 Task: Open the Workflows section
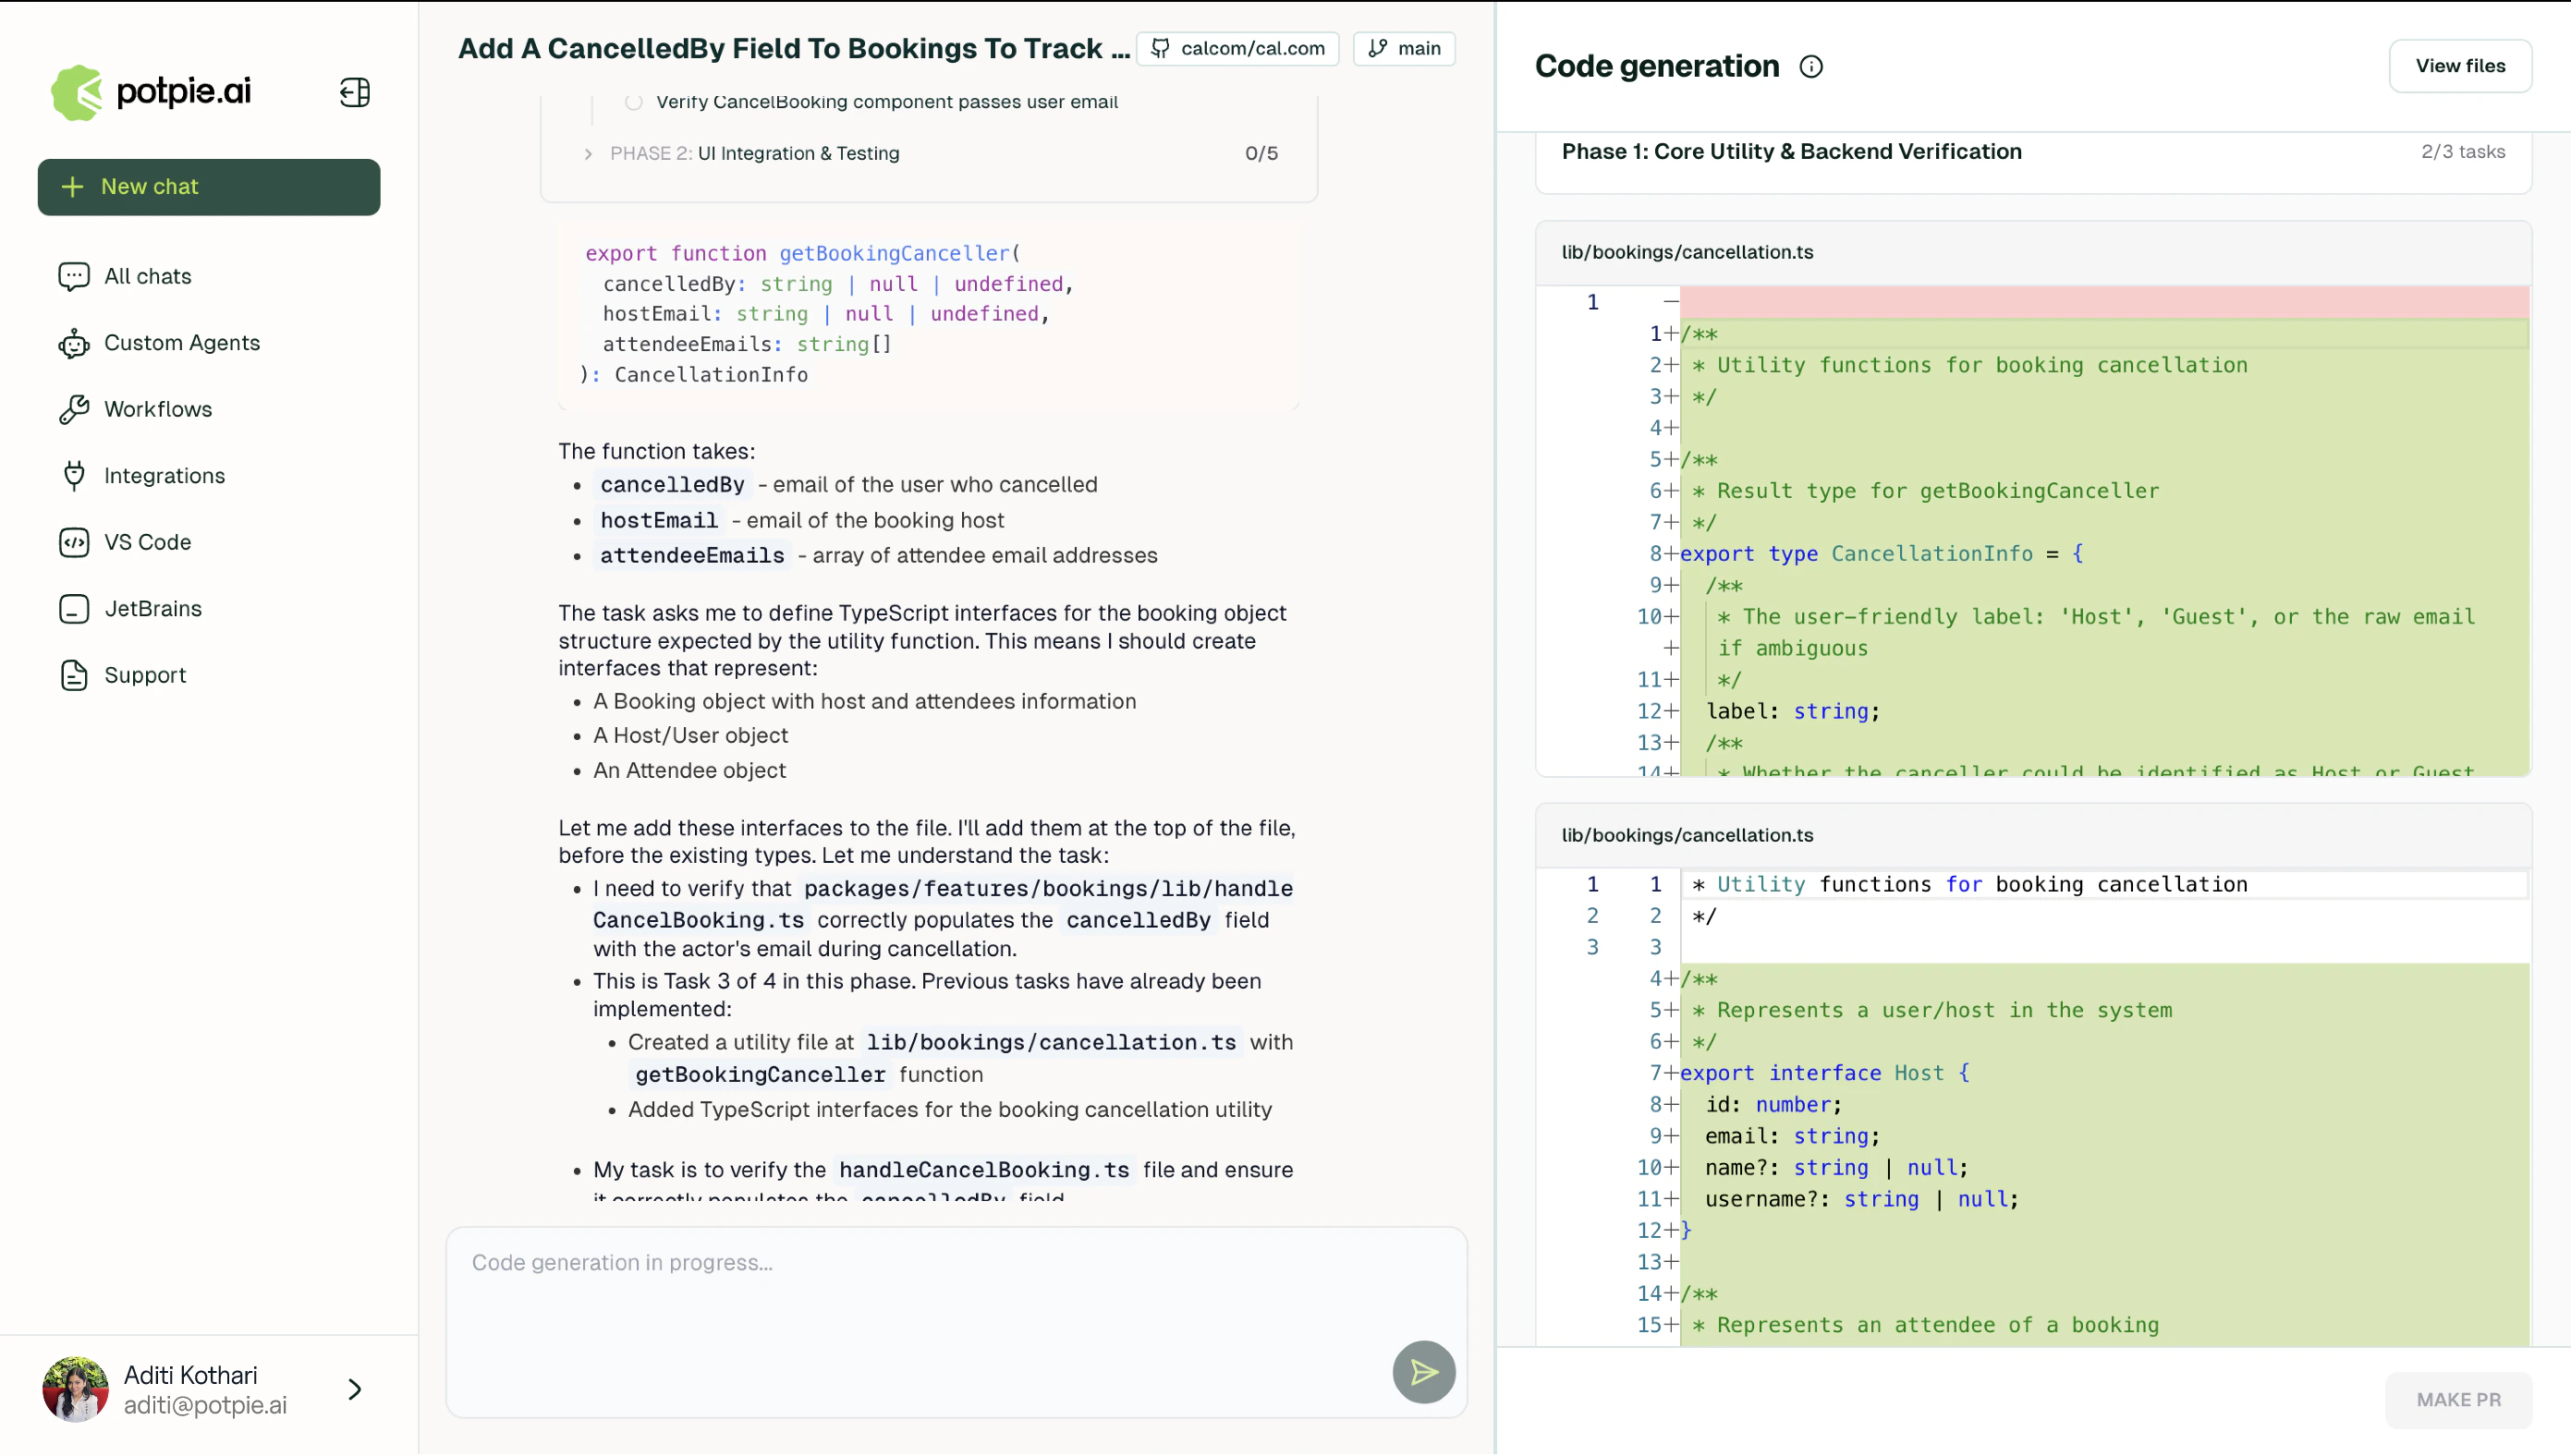(x=157, y=409)
